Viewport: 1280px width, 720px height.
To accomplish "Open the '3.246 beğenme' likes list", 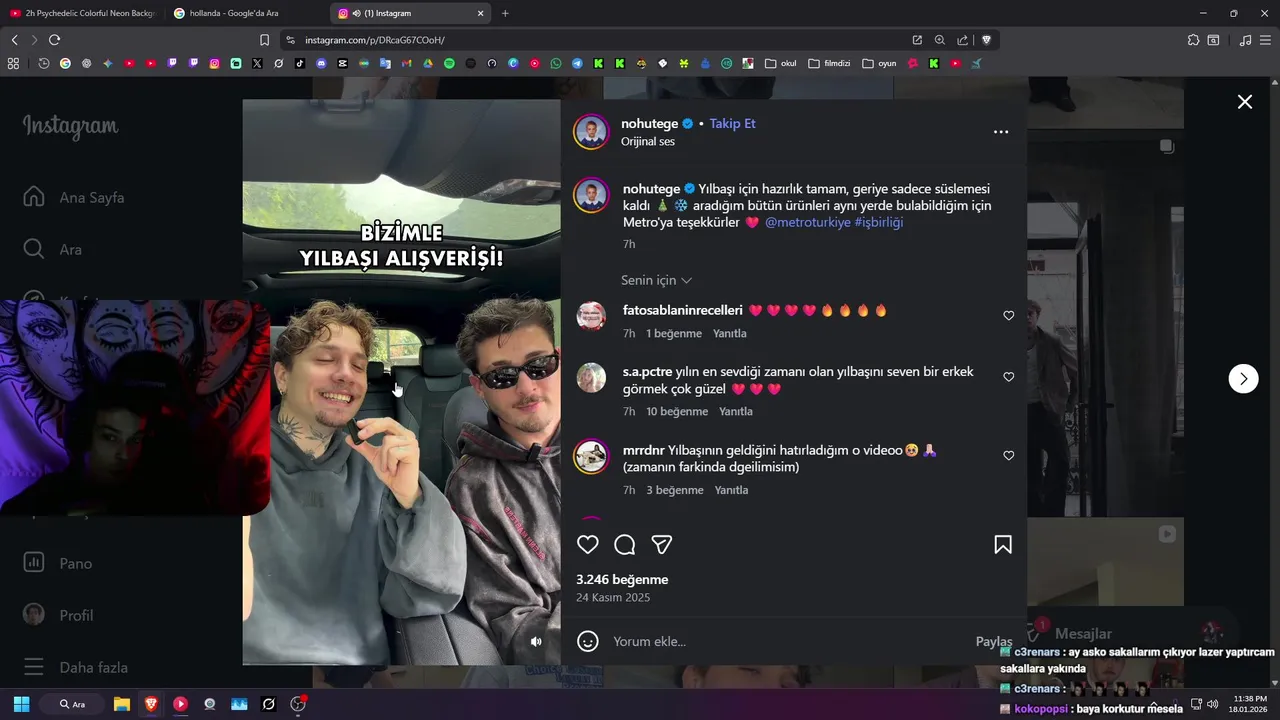I will click(x=622, y=579).
